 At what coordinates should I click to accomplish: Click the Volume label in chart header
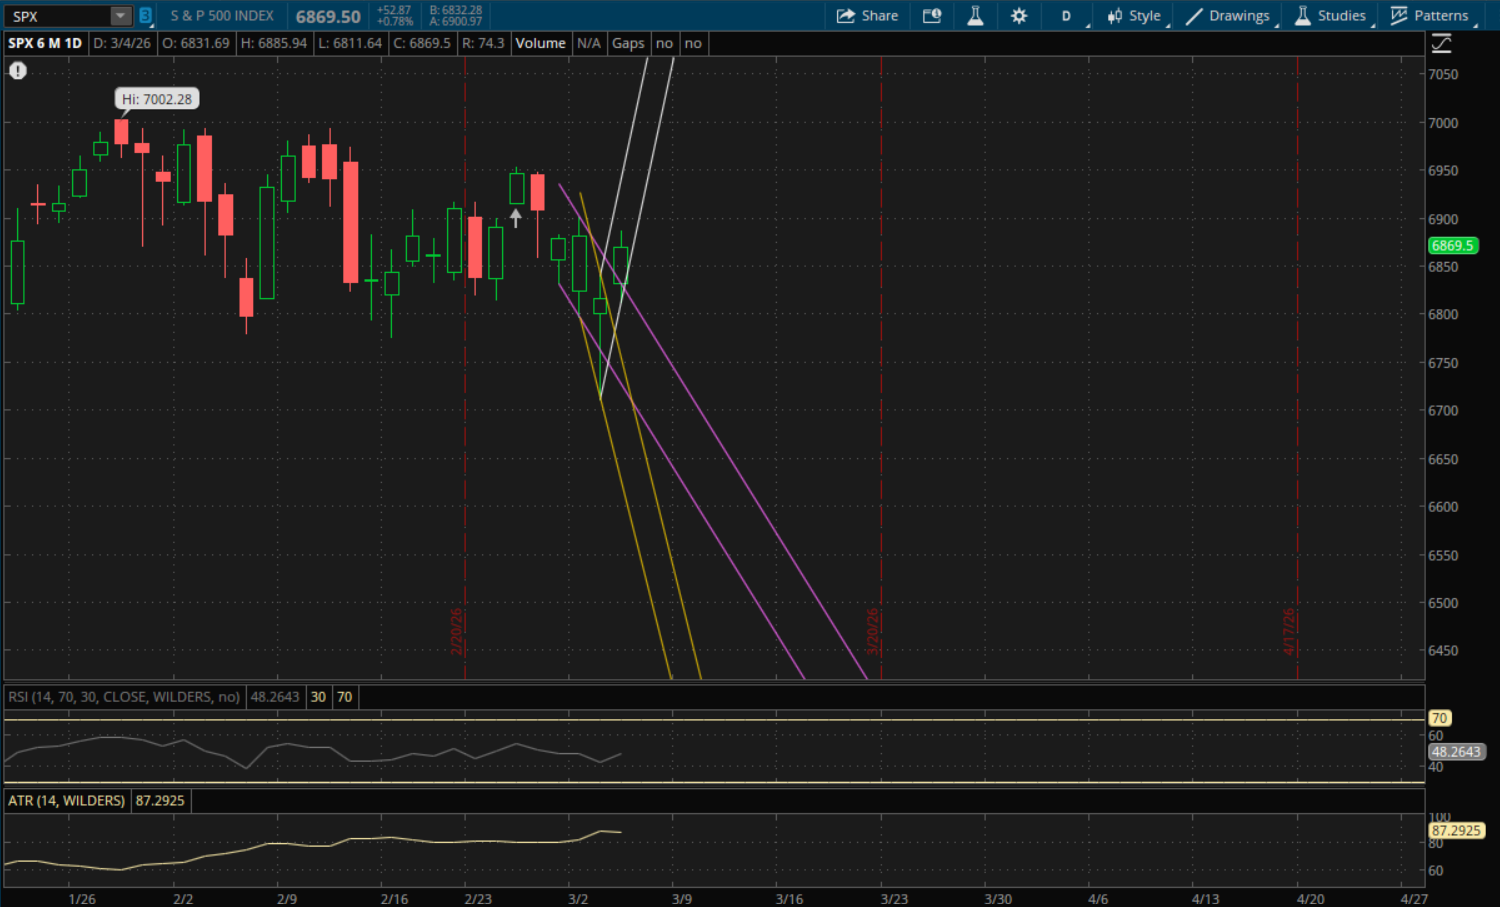coord(540,43)
